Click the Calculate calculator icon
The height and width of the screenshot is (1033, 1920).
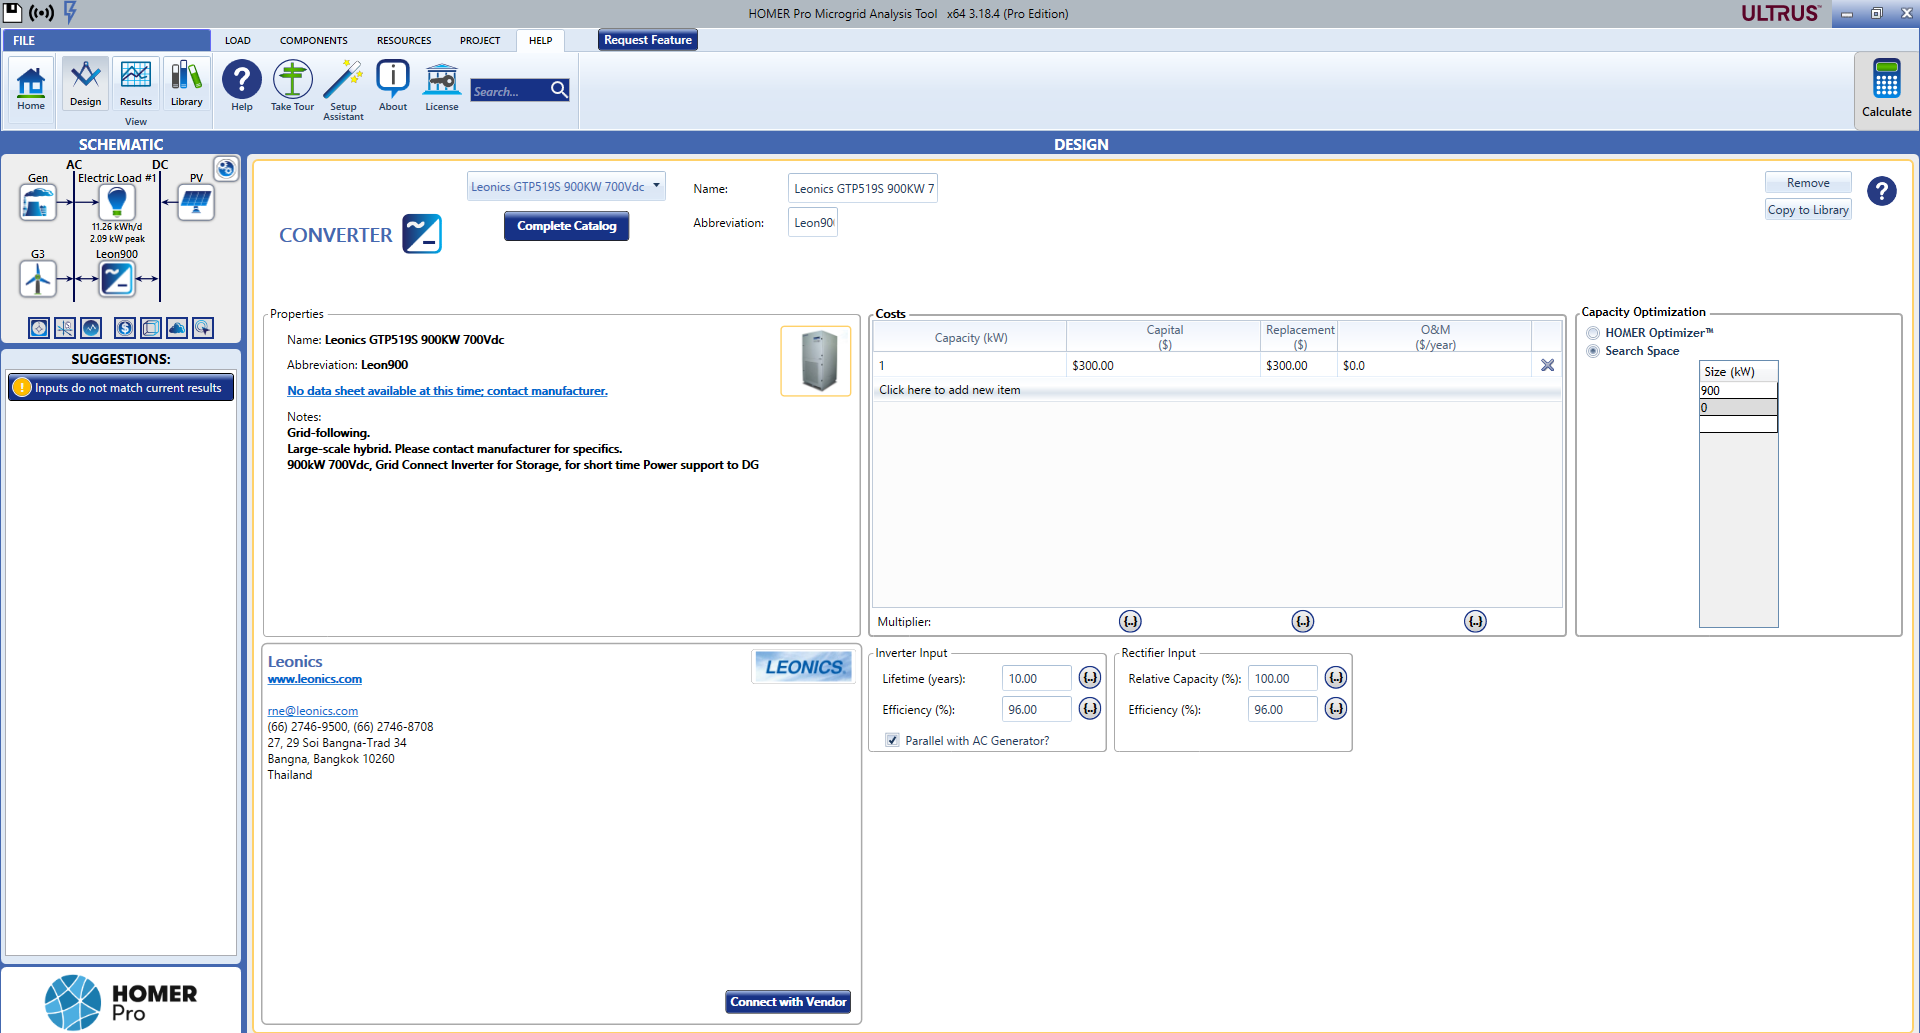[1886, 79]
